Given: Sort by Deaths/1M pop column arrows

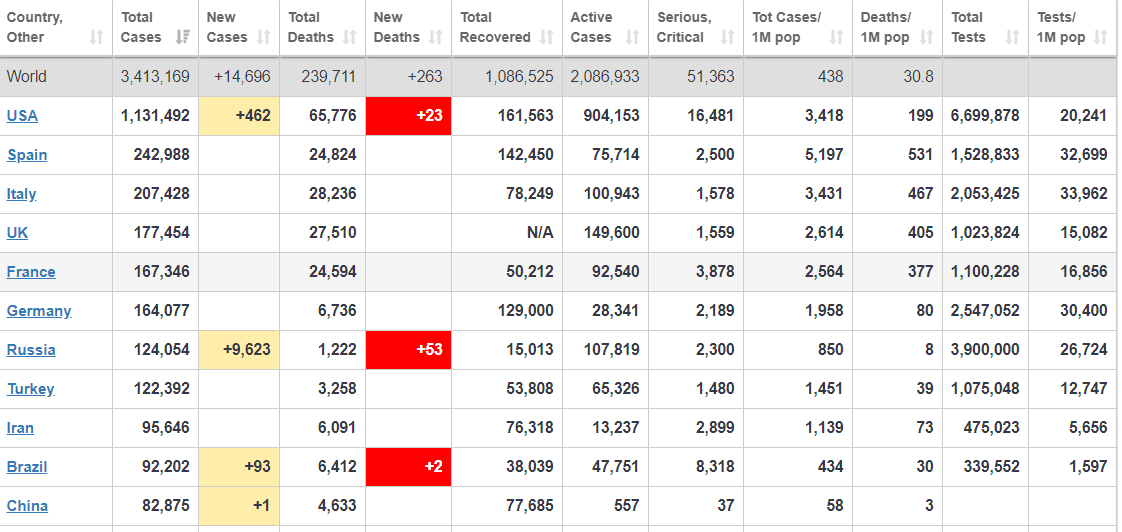Looking at the screenshot, I should [x=927, y=37].
